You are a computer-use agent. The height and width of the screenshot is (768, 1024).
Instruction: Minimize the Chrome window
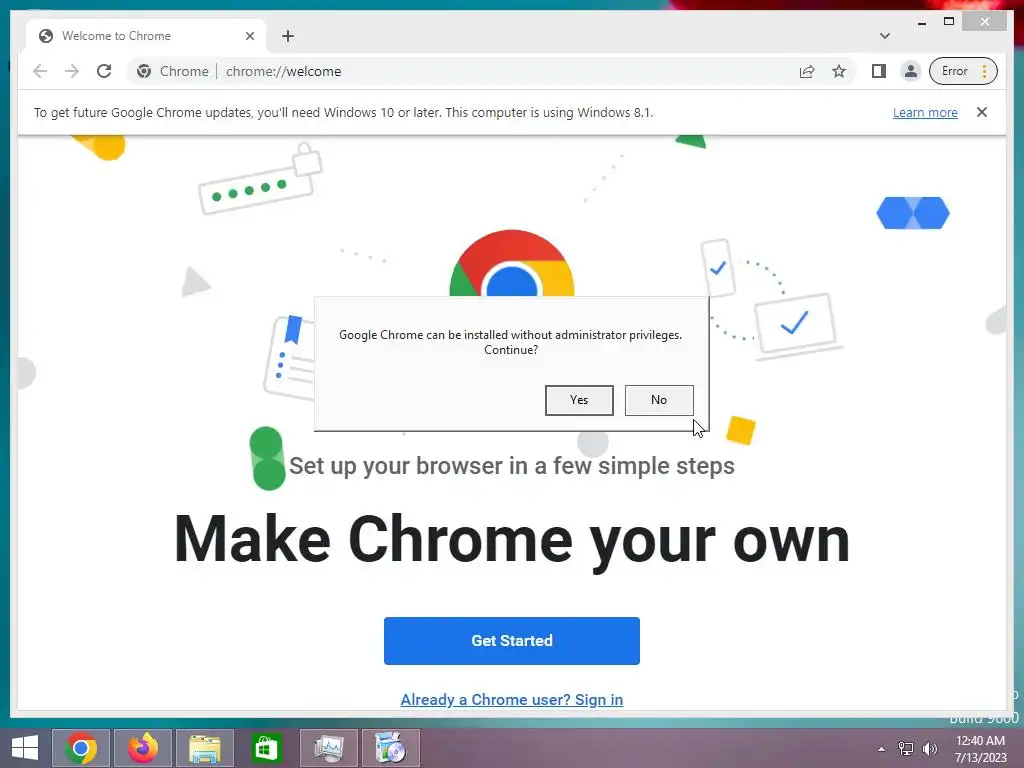(922, 22)
